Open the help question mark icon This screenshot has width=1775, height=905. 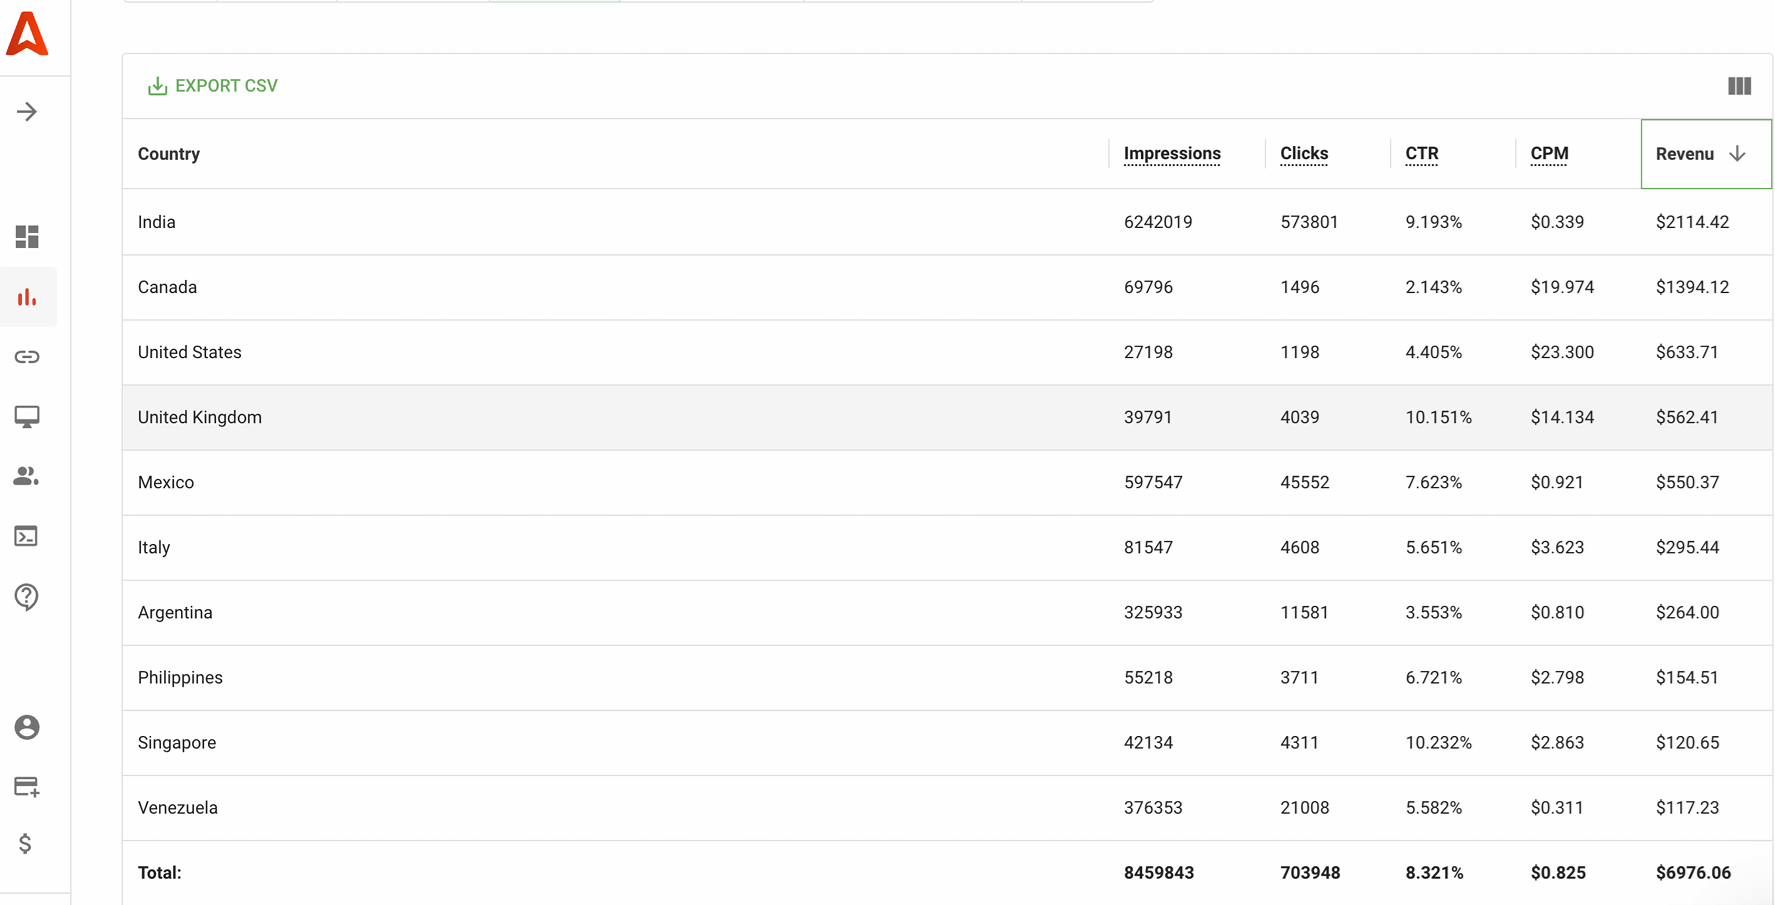(x=27, y=597)
